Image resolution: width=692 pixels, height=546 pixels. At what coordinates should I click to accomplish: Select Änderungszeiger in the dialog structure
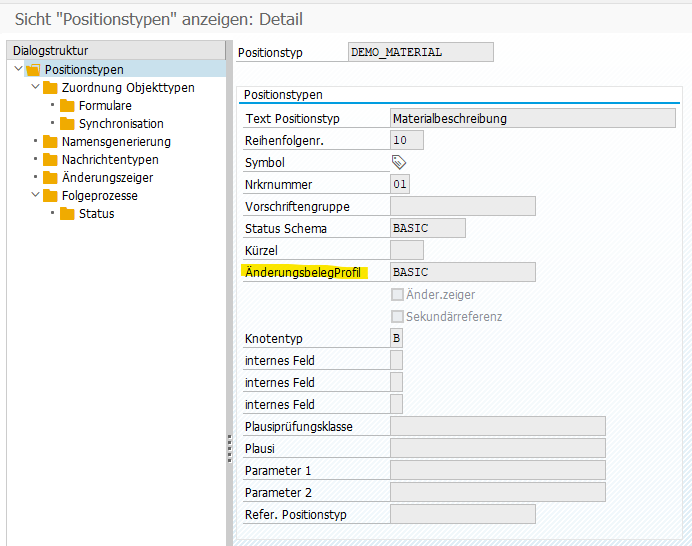[x=107, y=178]
